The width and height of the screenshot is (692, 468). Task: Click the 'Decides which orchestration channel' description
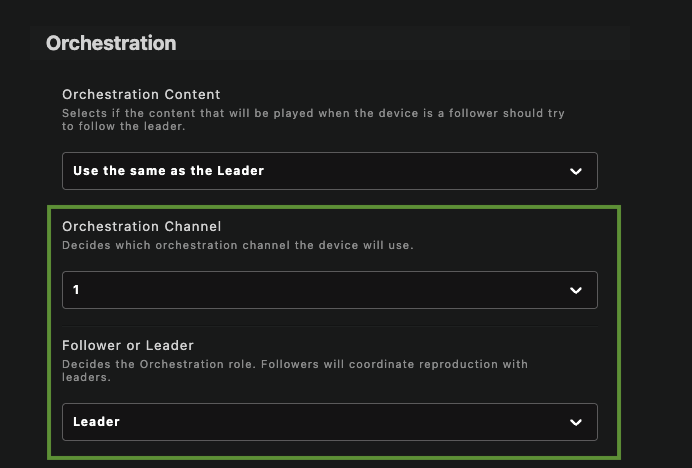(238, 245)
